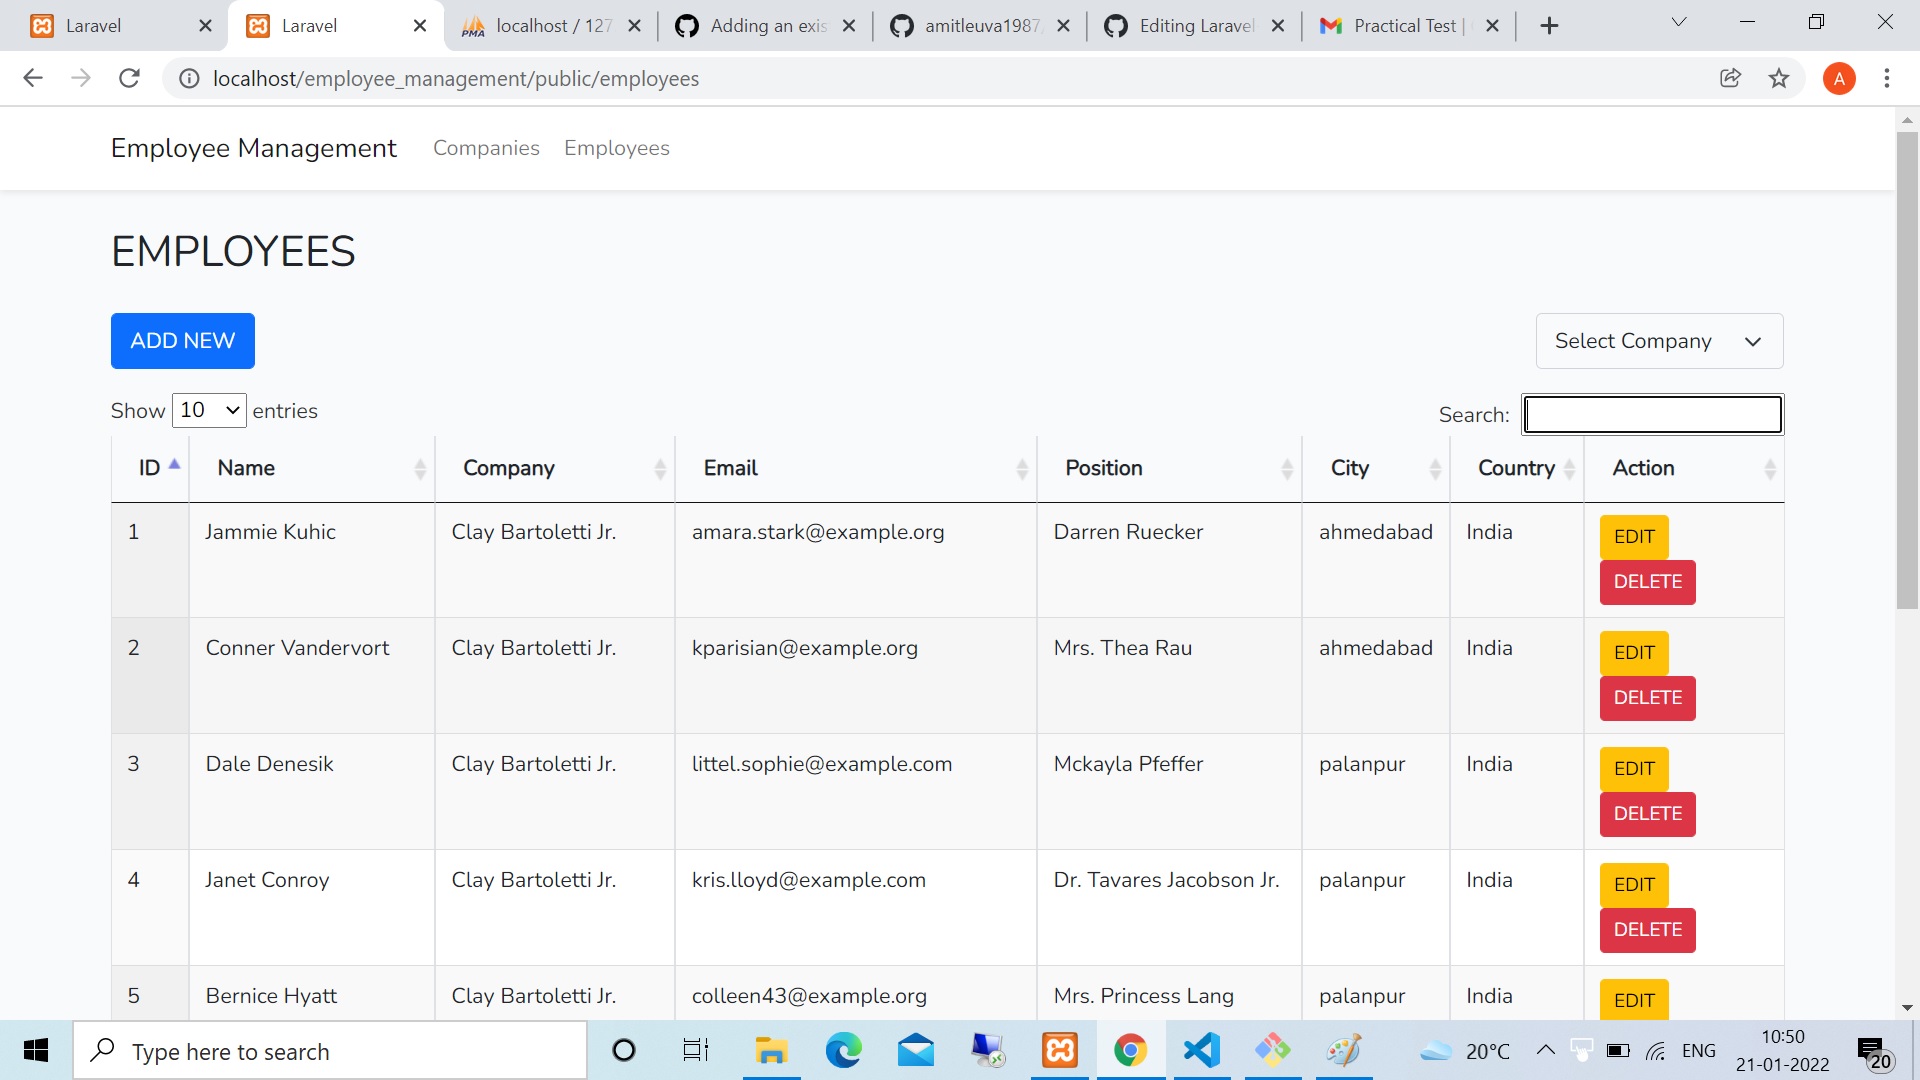1920x1080 pixels.
Task: Open the Show entries count dropdown
Action: (x=209, y=410)
